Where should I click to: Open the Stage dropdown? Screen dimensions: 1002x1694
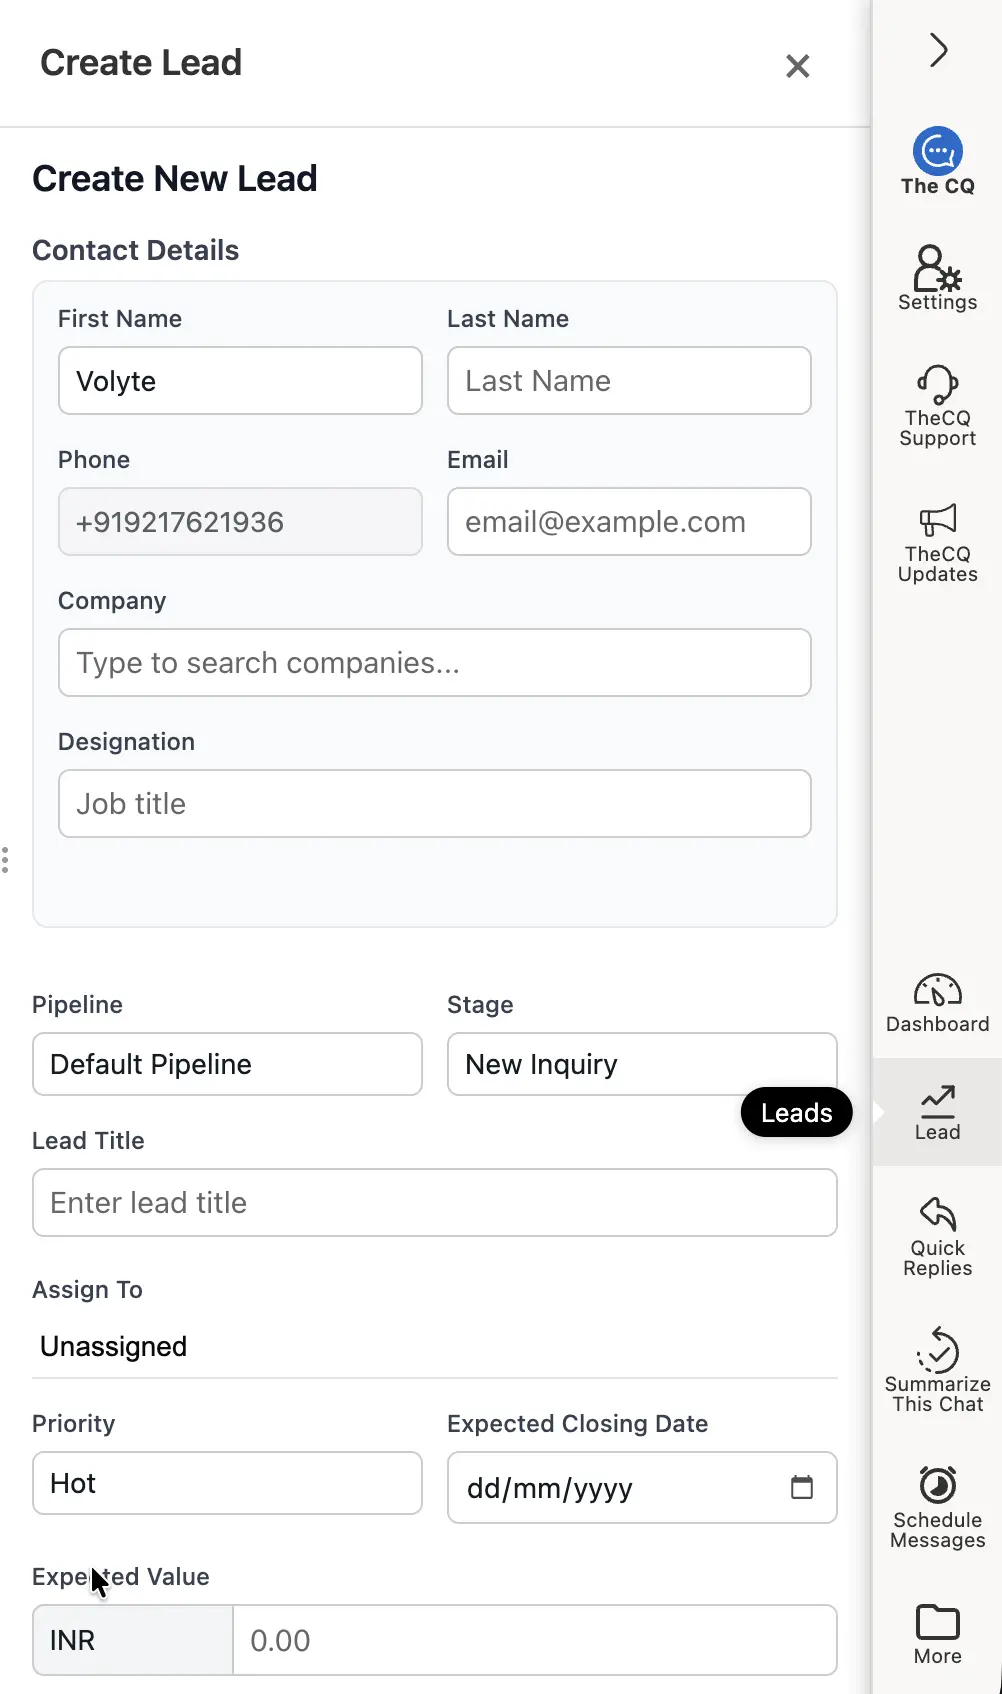click(642, 1064)
